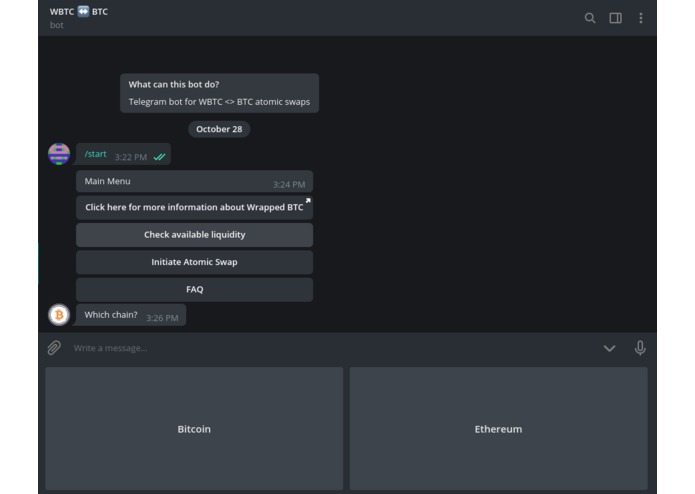Click the user avatar next to /start
Image resolution: width=695 pixels, height=494 pixels.
pyautogui.click(x=59, y=154)
